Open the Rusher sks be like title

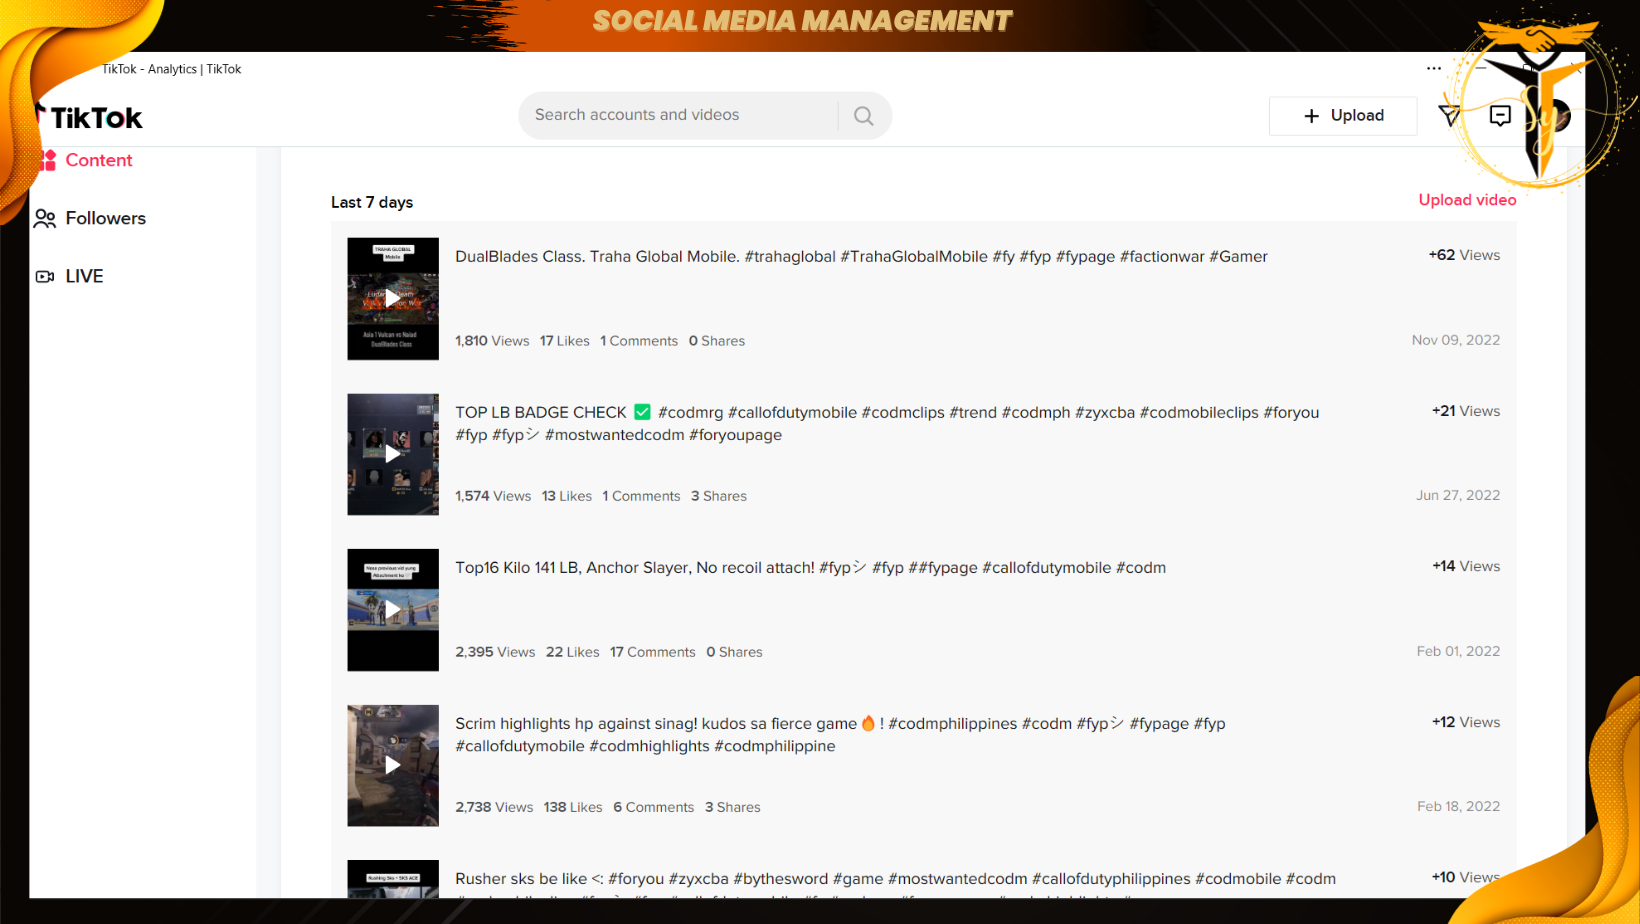pos(895,879)
